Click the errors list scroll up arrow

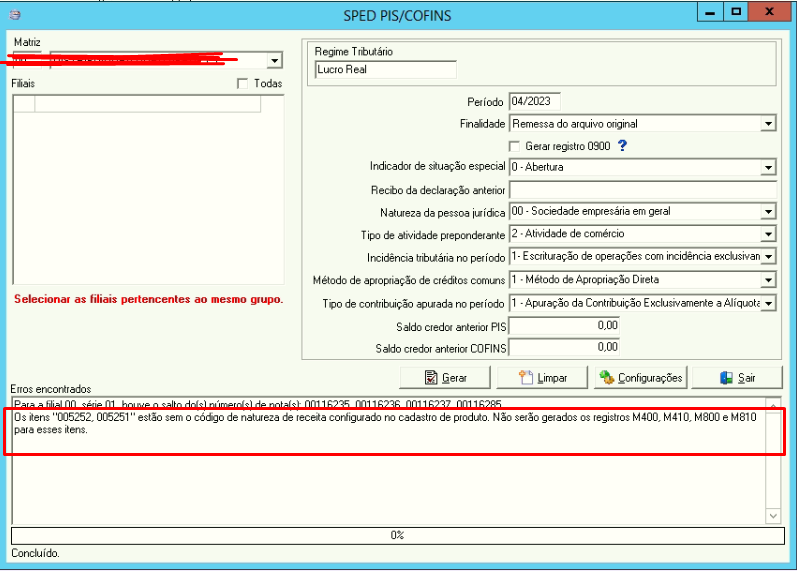(x=773, y=406)
